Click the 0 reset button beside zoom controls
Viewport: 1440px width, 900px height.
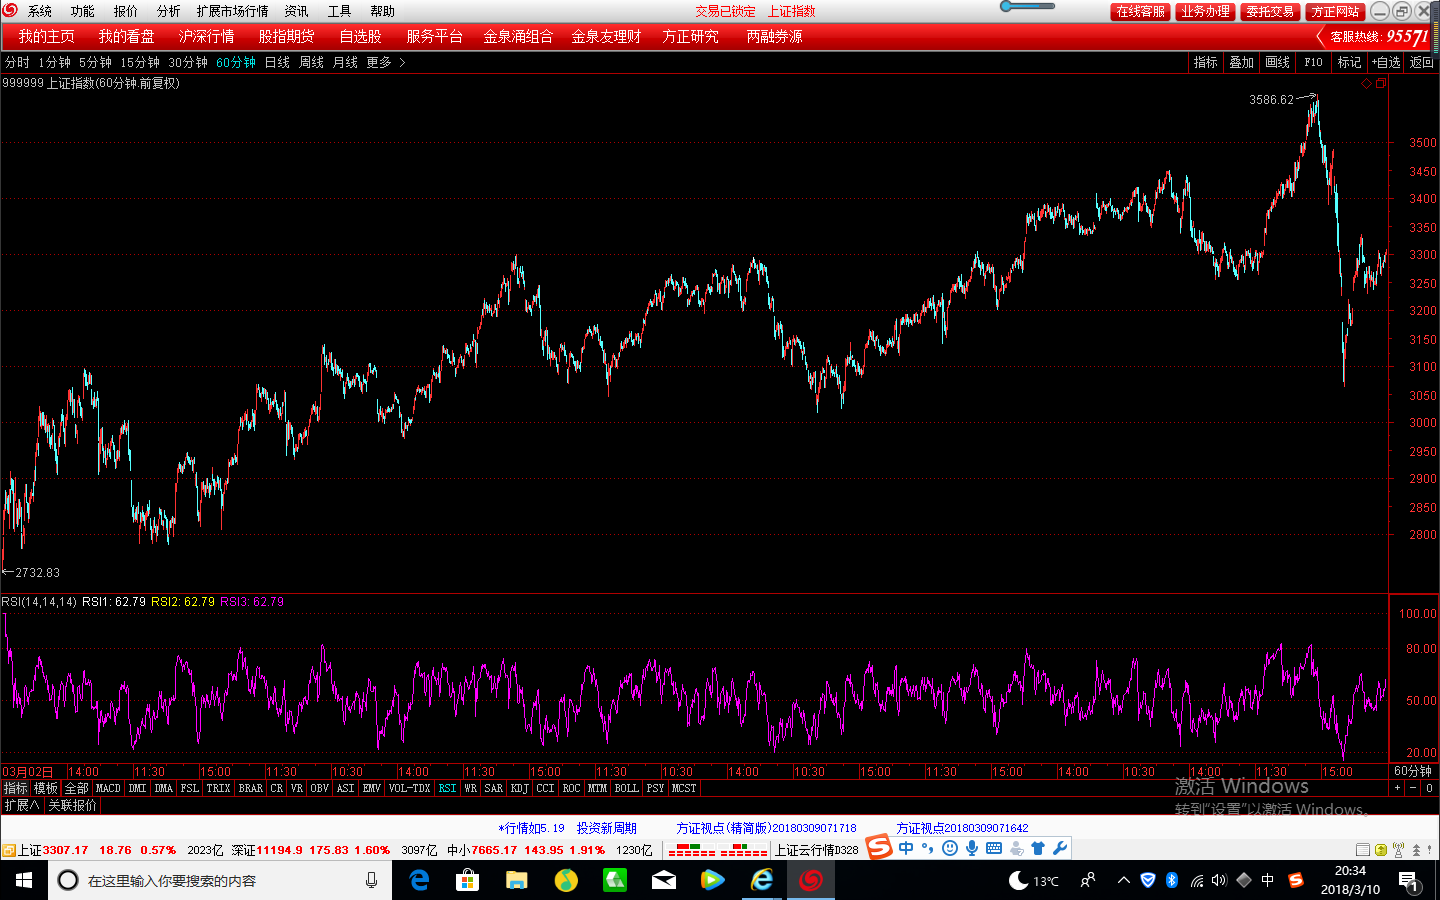point(1429,788)
